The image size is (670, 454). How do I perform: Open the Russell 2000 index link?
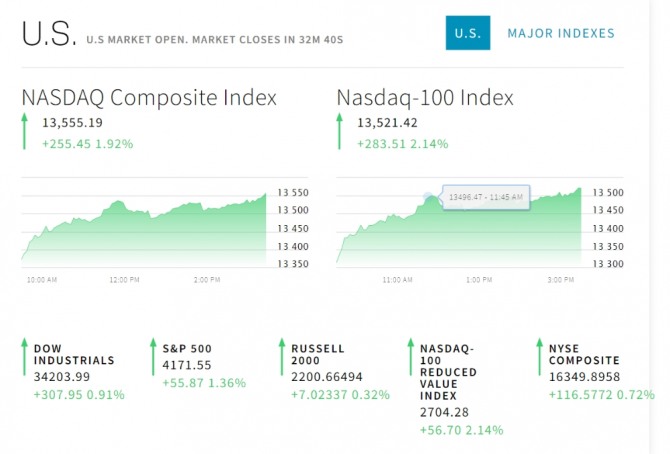318,354
